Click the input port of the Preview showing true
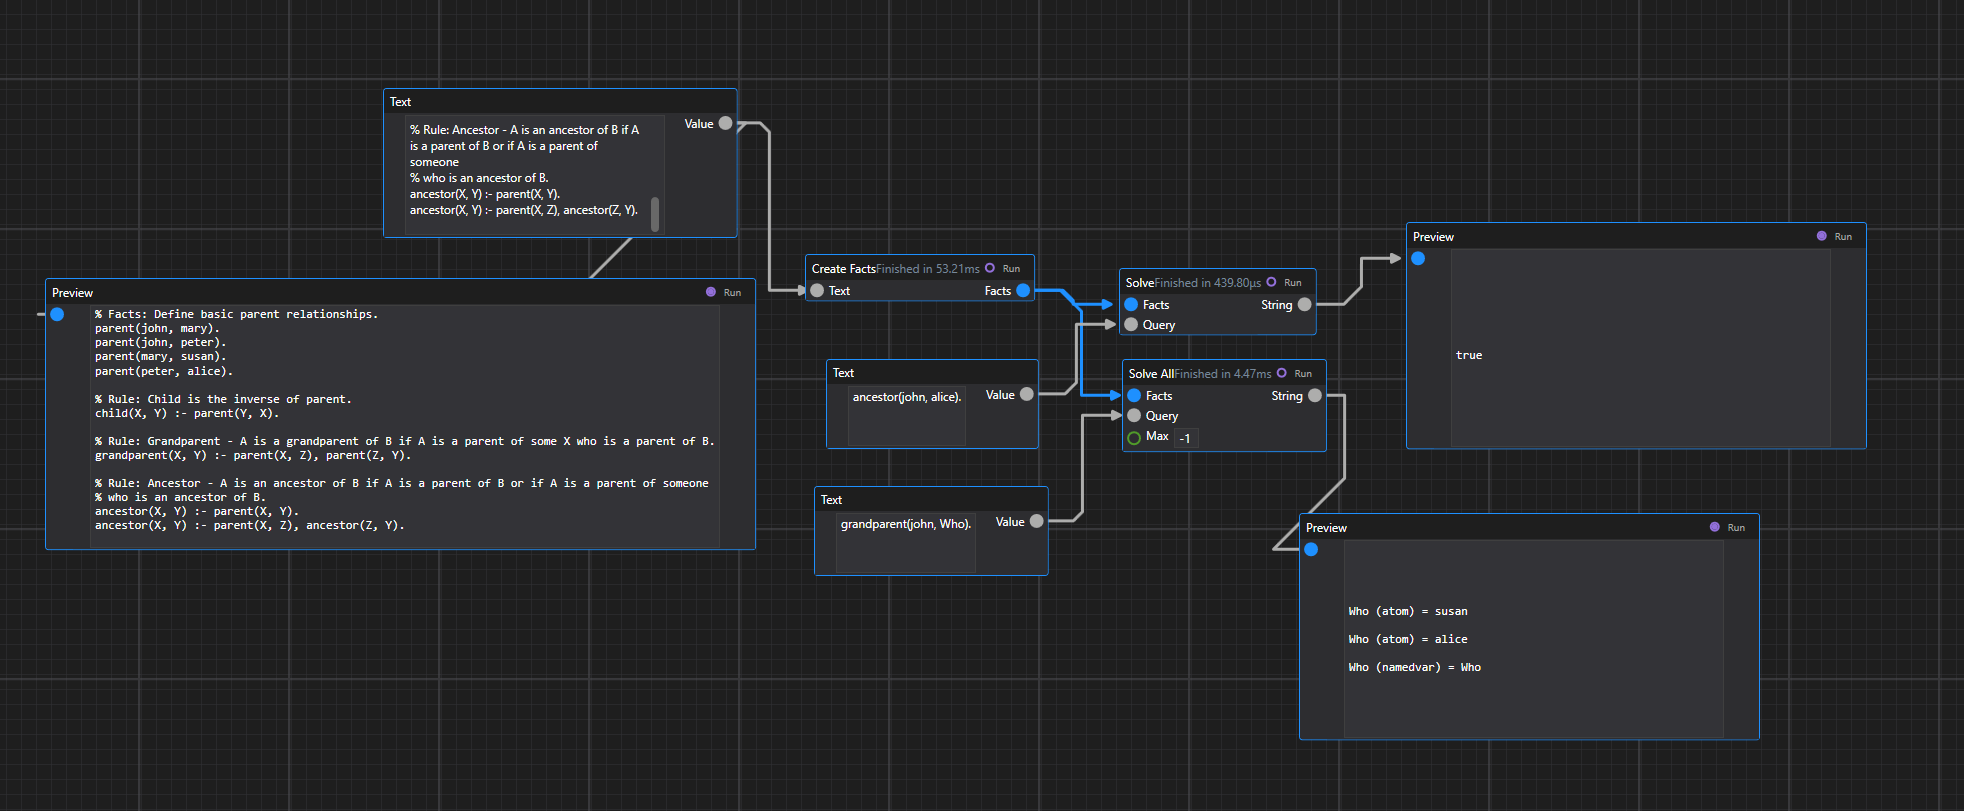This screenshot has width=1964, height=811. pos(1418,258)
